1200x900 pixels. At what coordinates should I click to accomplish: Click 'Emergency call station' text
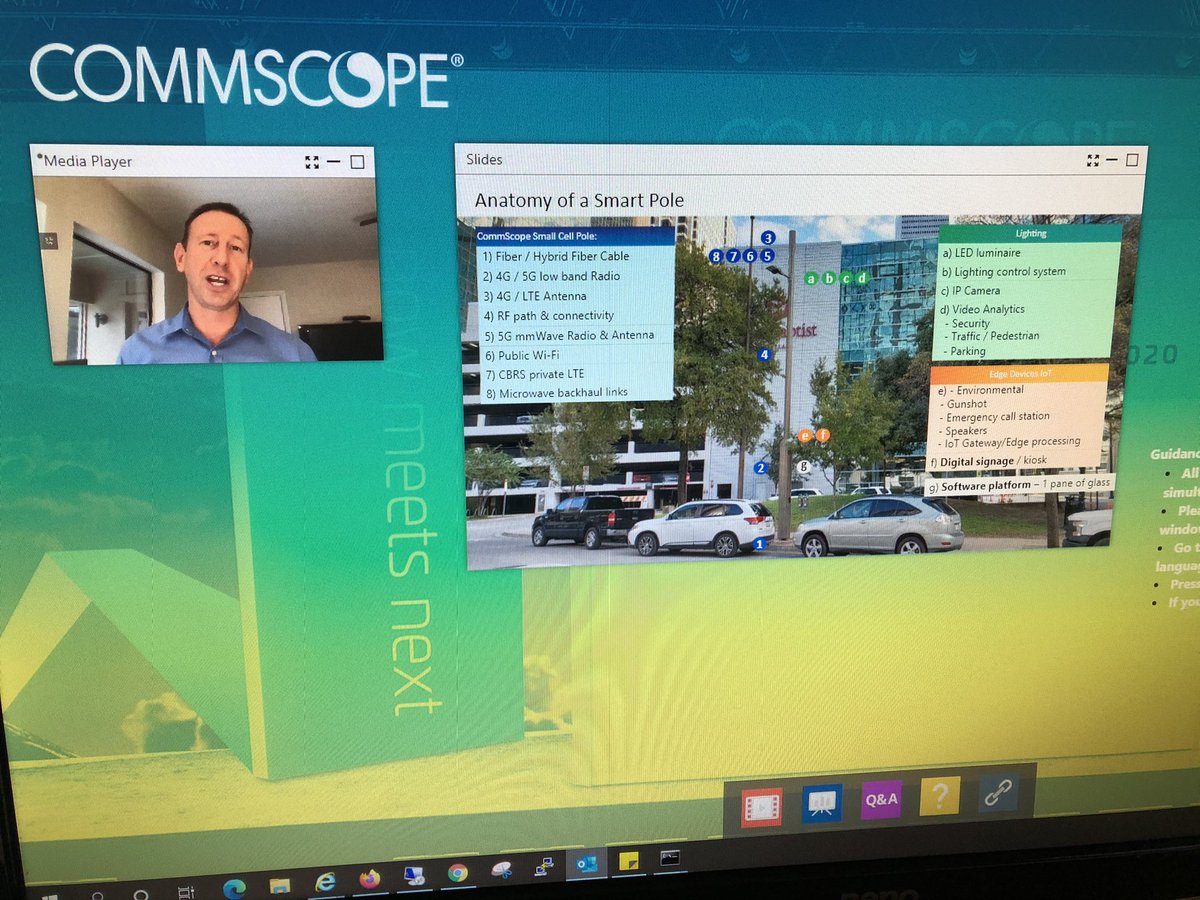(999, 416)
